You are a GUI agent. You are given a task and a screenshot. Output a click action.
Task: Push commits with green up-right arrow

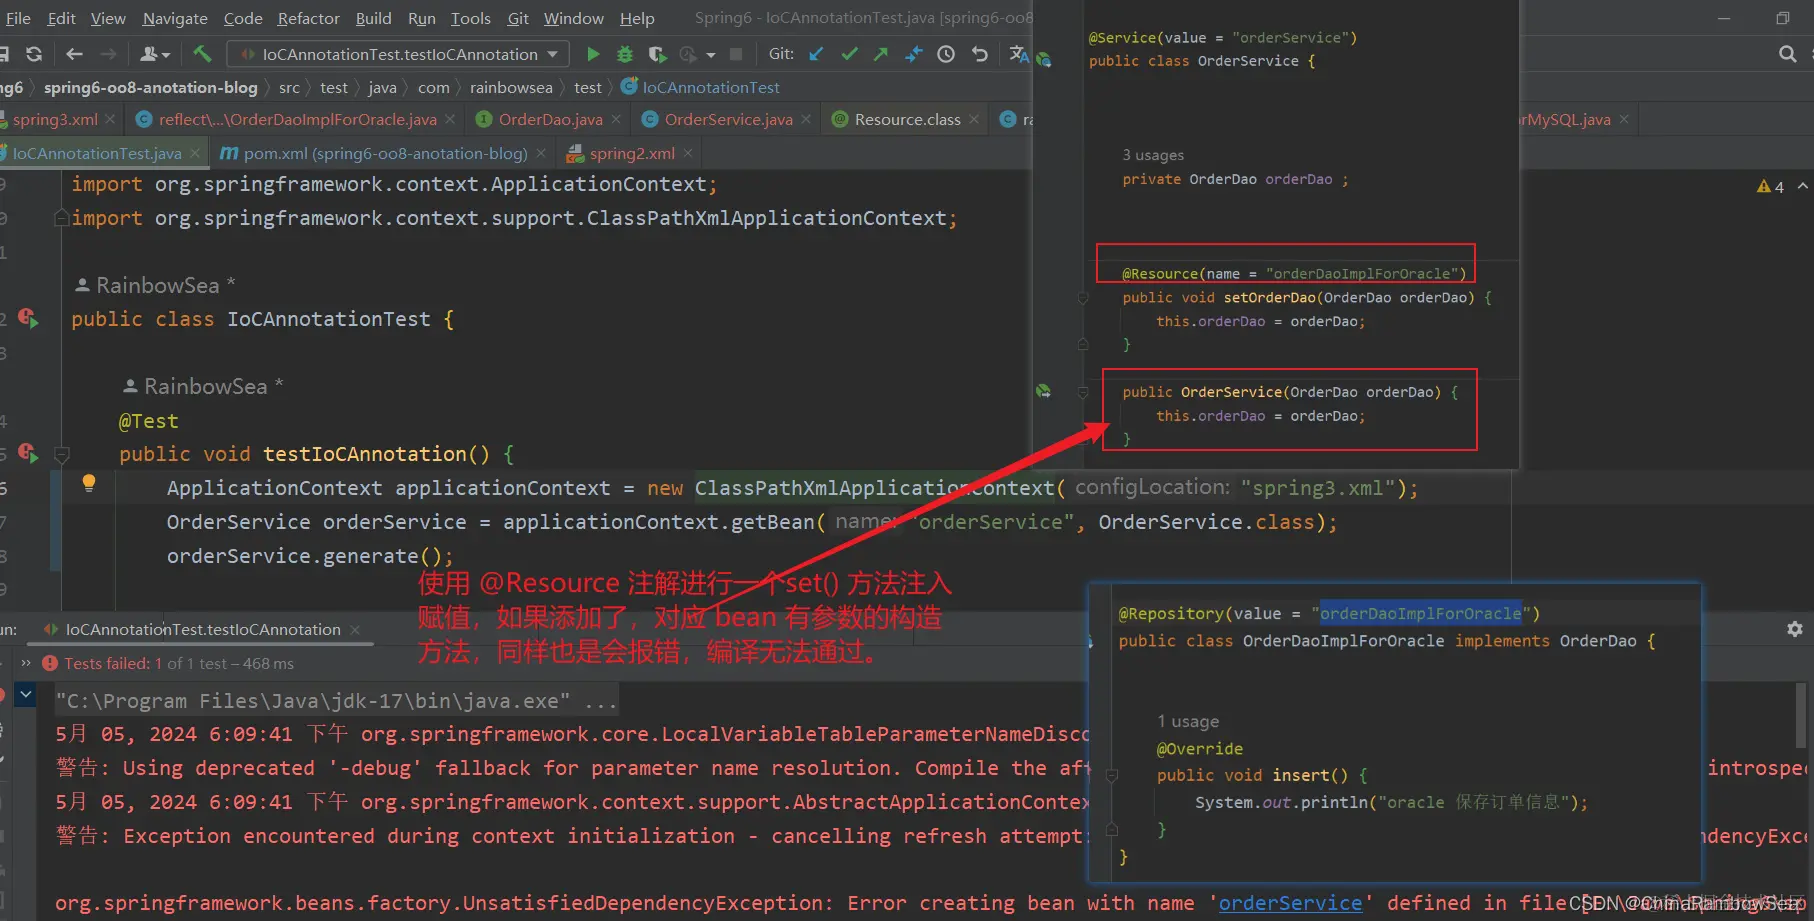pyautogui.click(x=881, y=54)
